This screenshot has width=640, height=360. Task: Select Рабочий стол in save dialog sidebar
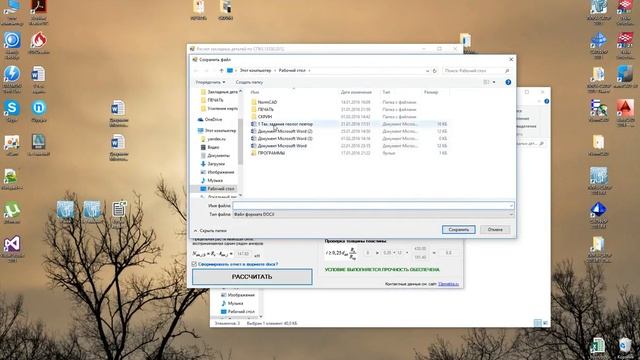click(220, 189)
